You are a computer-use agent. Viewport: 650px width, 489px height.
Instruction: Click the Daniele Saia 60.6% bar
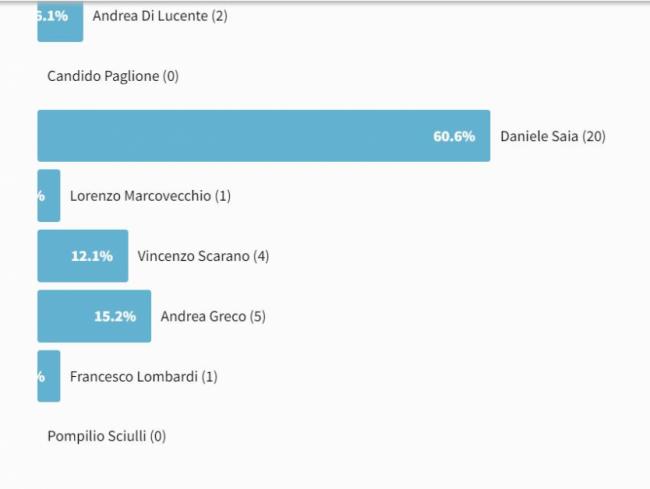coord(264,136)
